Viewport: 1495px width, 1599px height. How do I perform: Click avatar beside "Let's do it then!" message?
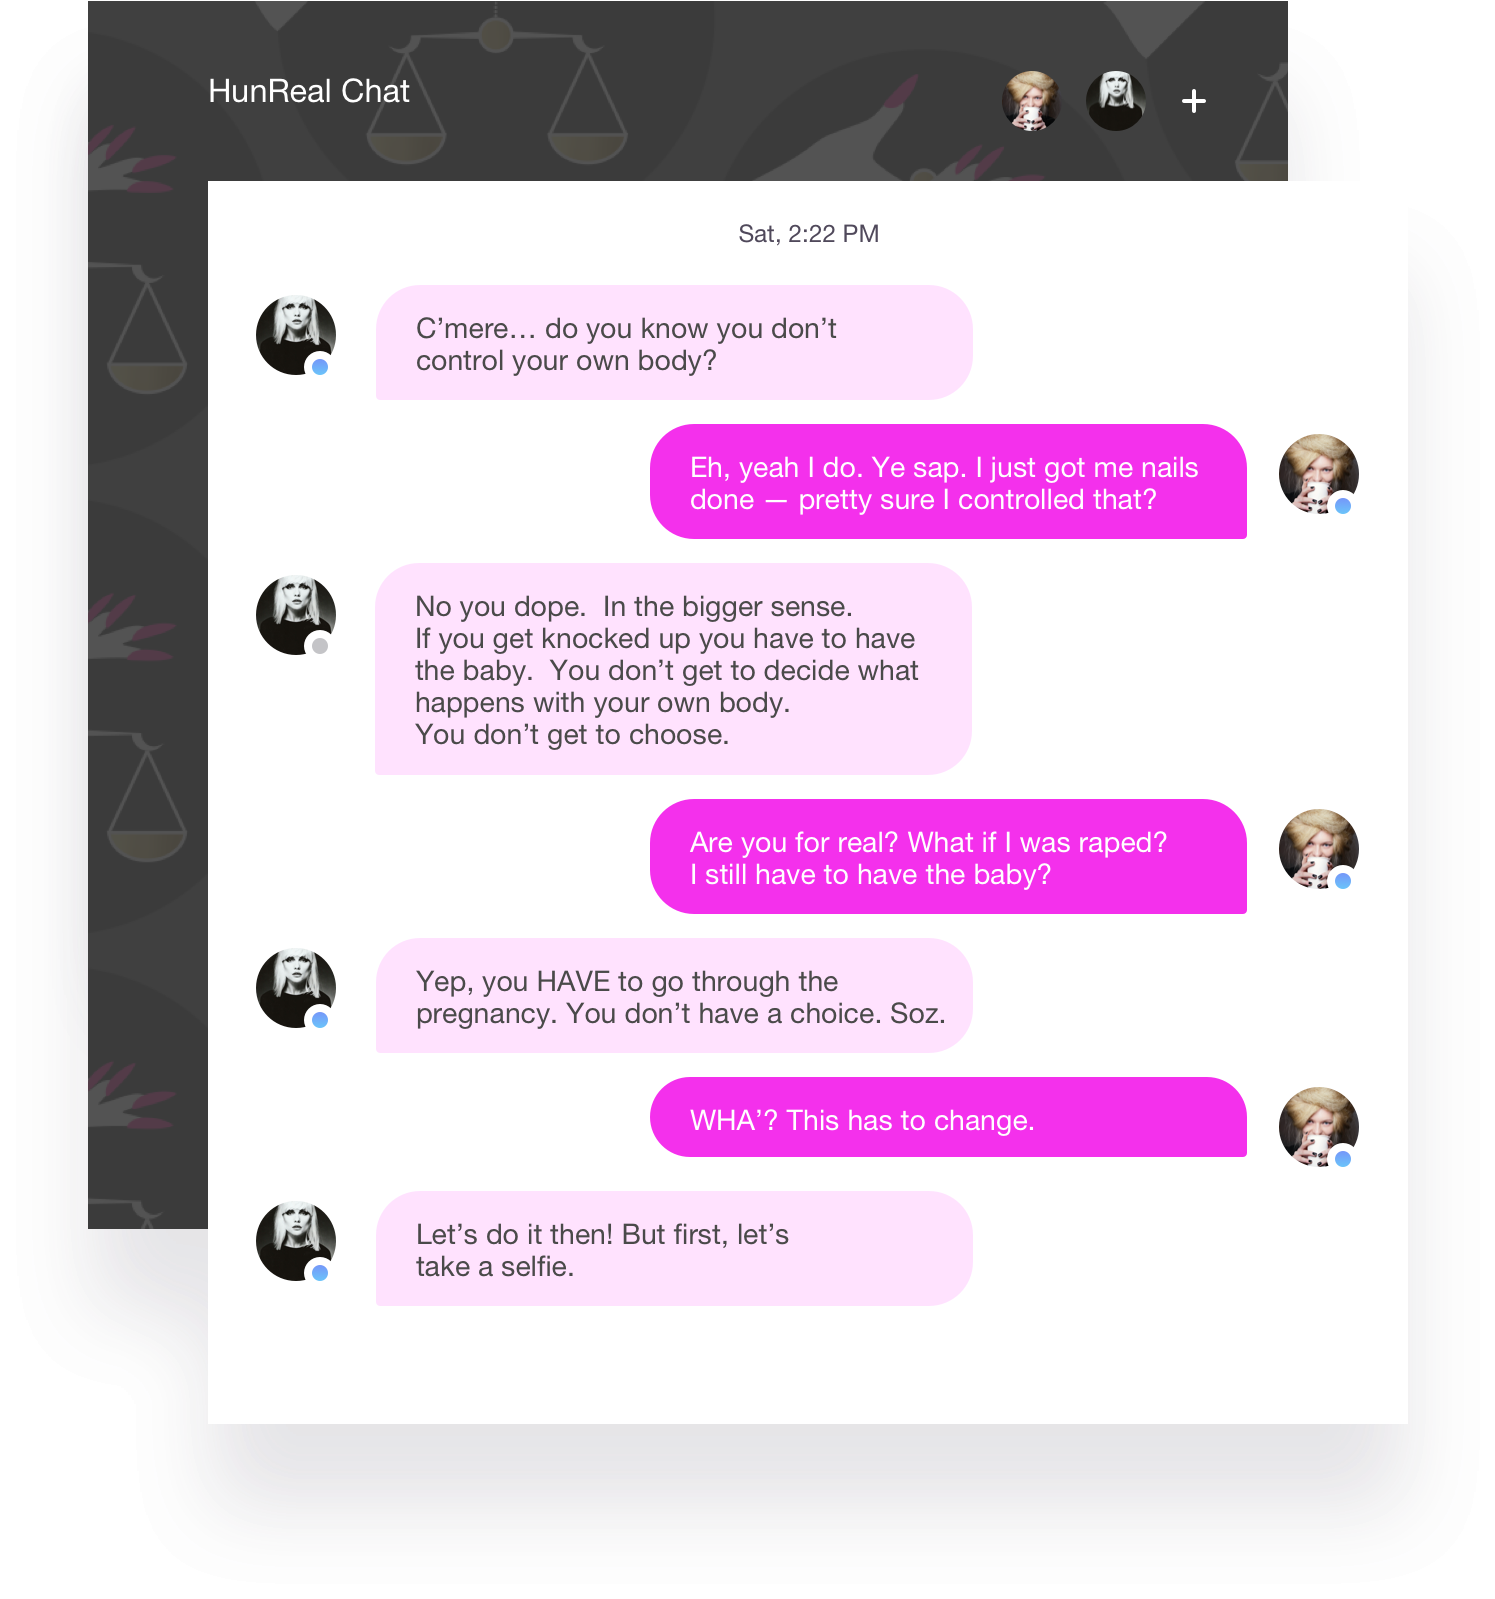296,1241
